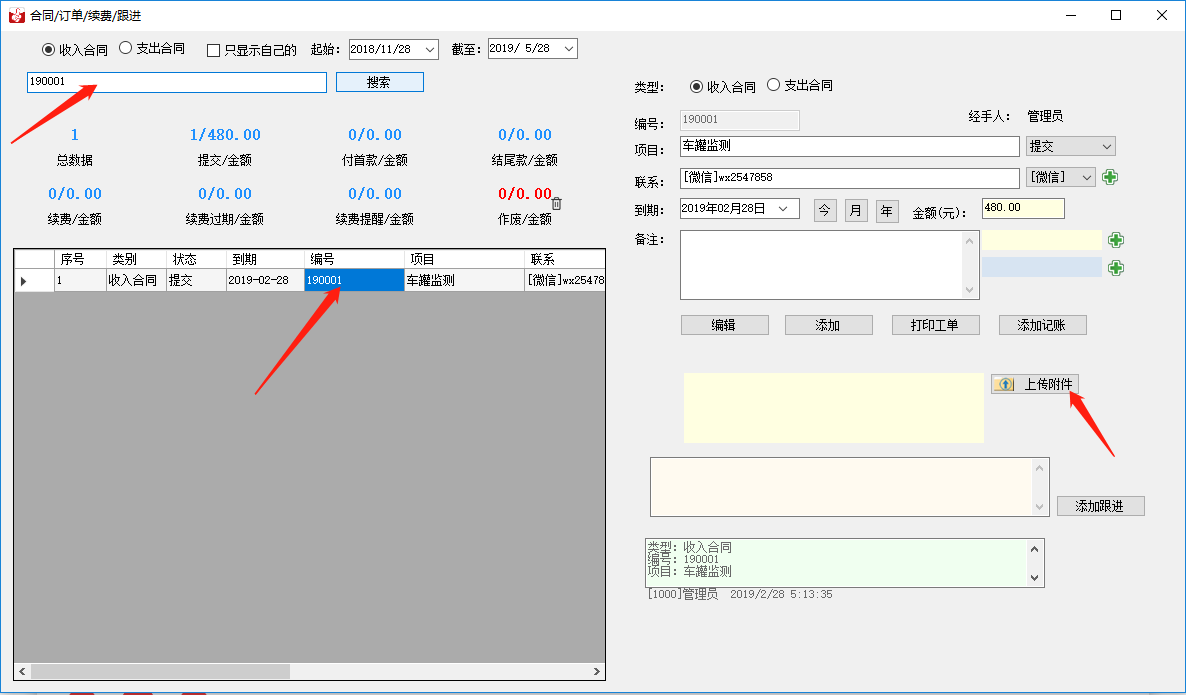Choose 支出合同 radio in the 类型 row
This screenshot has height=695, width=1186.
pos(773,86)
